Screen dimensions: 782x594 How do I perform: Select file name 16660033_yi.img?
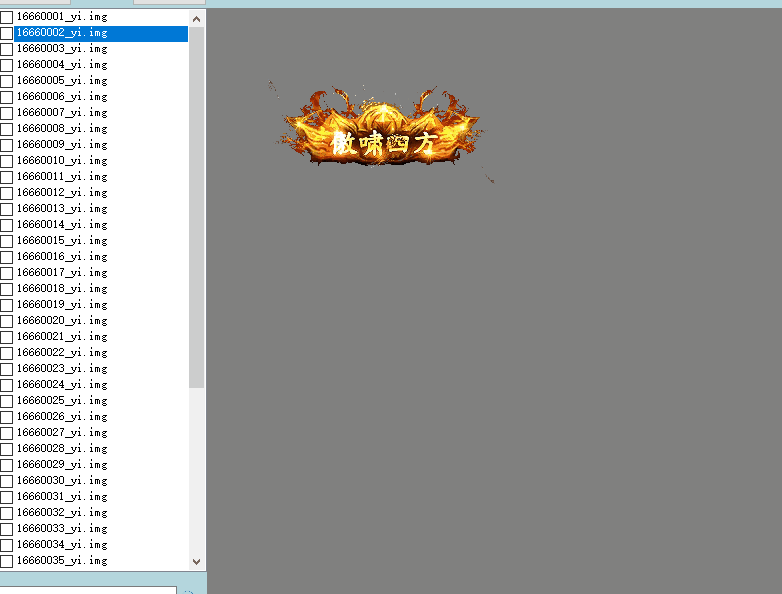pos(62,529)
